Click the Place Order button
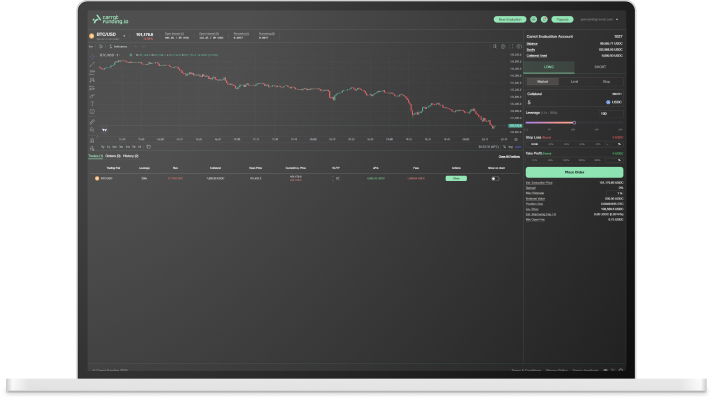The width and height of the screenshot is (713, 398). click(574, 172)
